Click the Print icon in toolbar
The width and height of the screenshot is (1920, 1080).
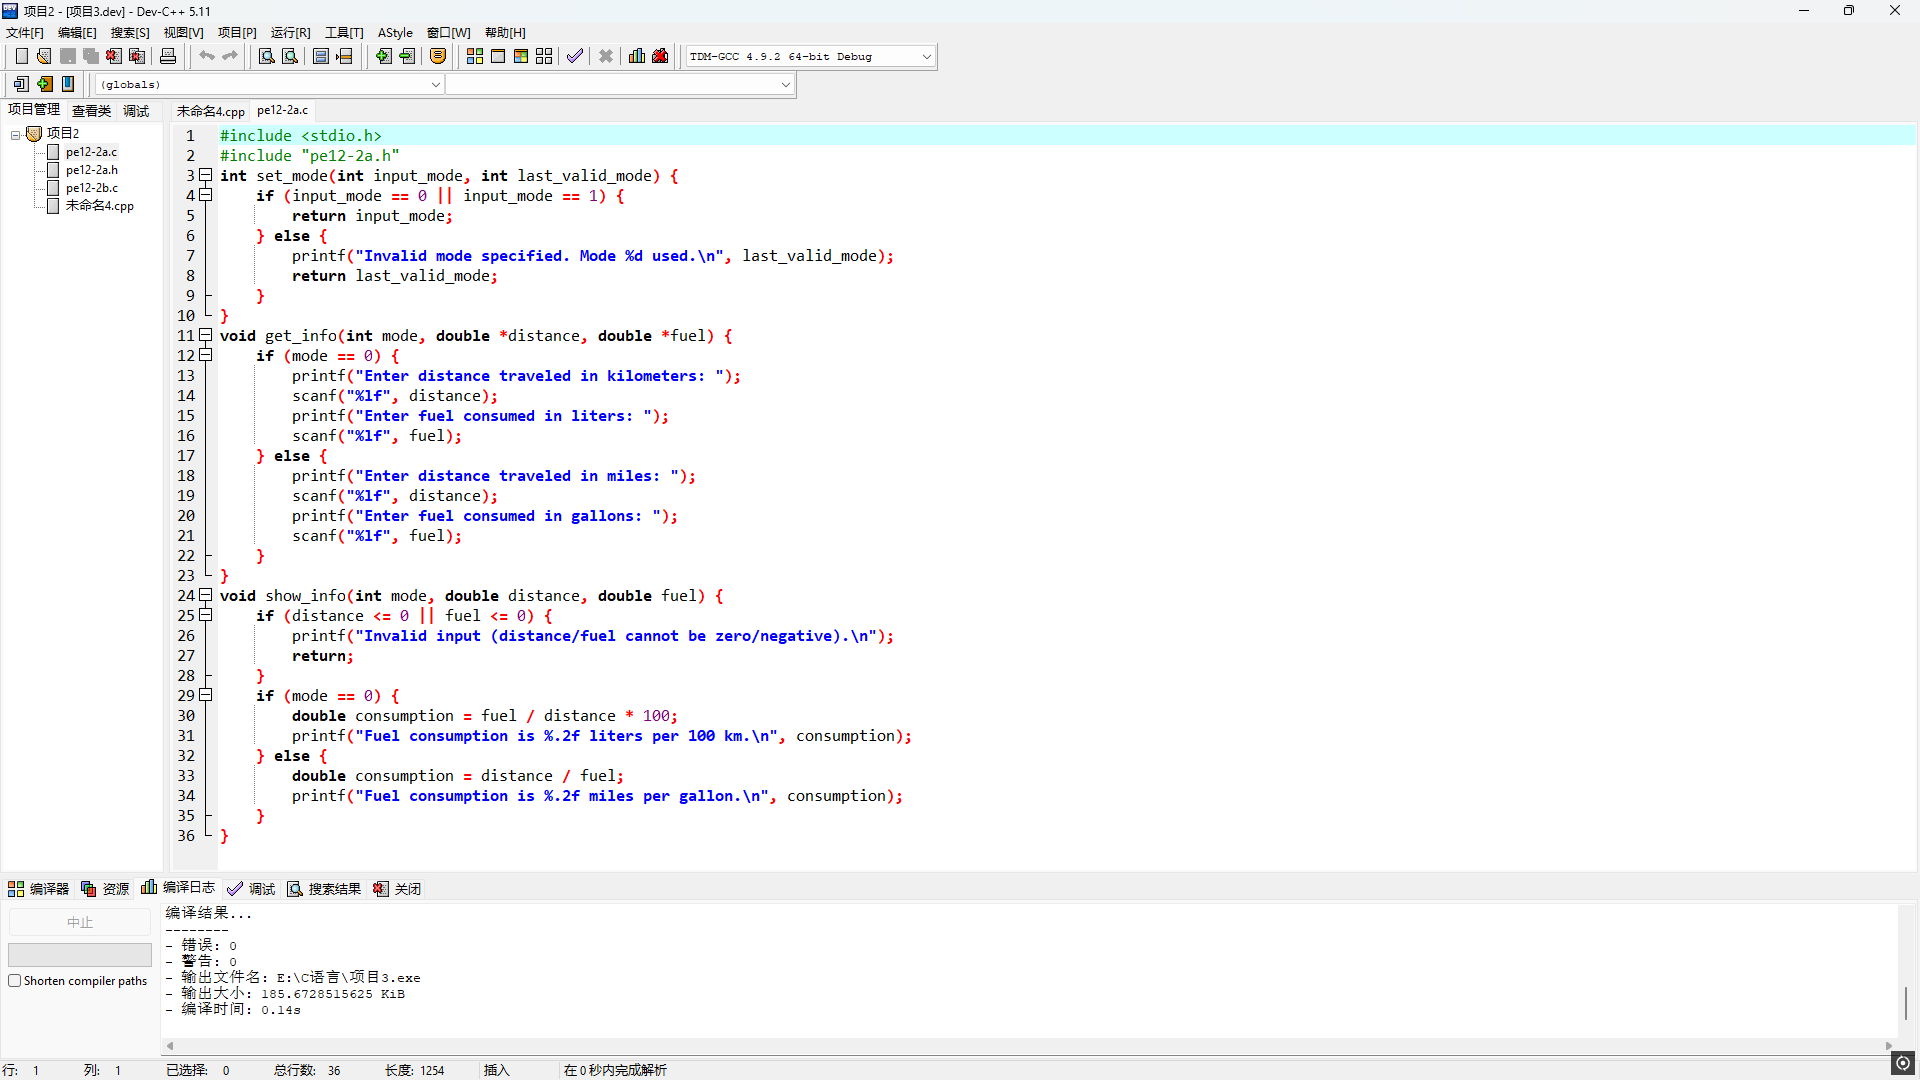coord(168,56)
